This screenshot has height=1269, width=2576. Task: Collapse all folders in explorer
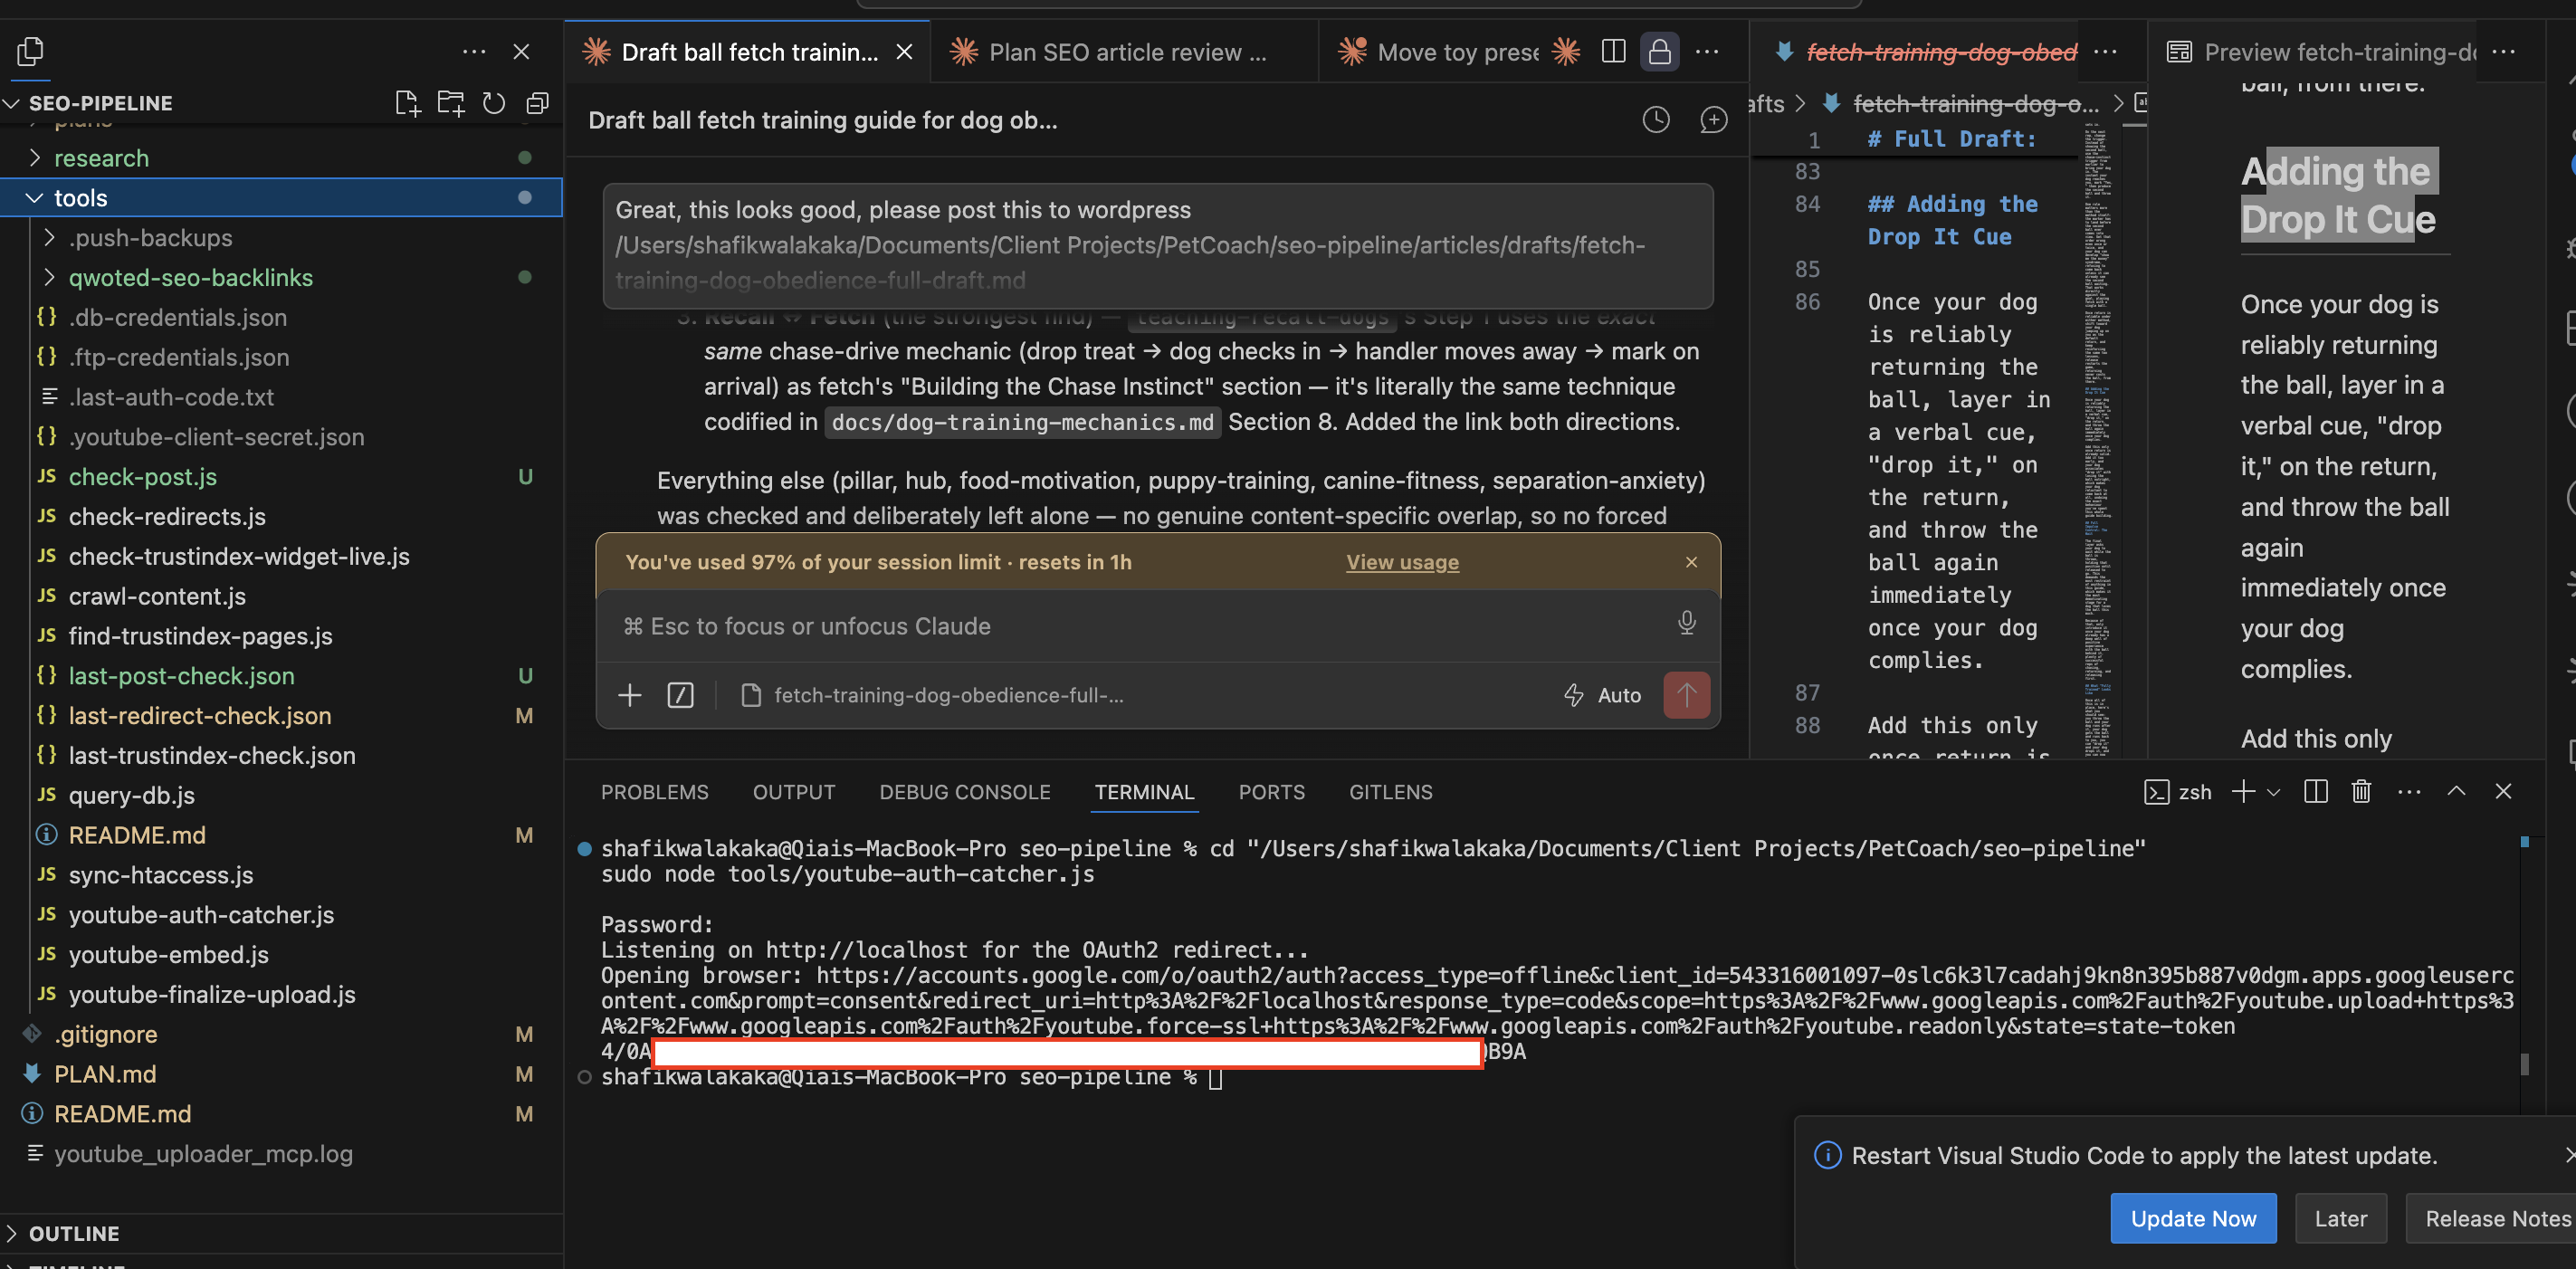pyautogui.click(x=537, y=103)
